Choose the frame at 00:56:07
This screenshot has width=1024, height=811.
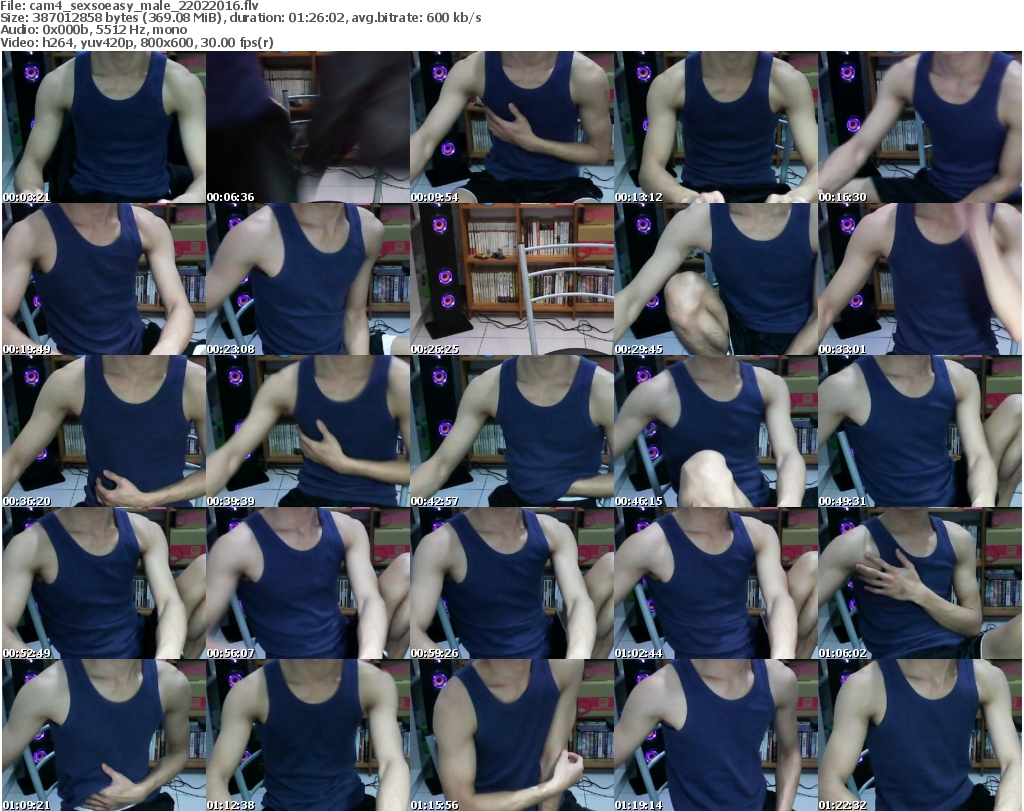point(308,583)
